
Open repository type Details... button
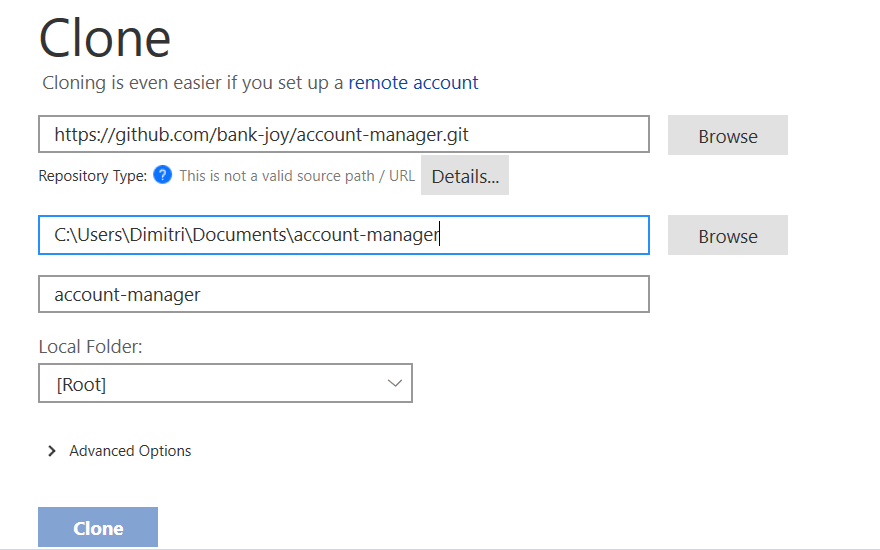(464, 176)
